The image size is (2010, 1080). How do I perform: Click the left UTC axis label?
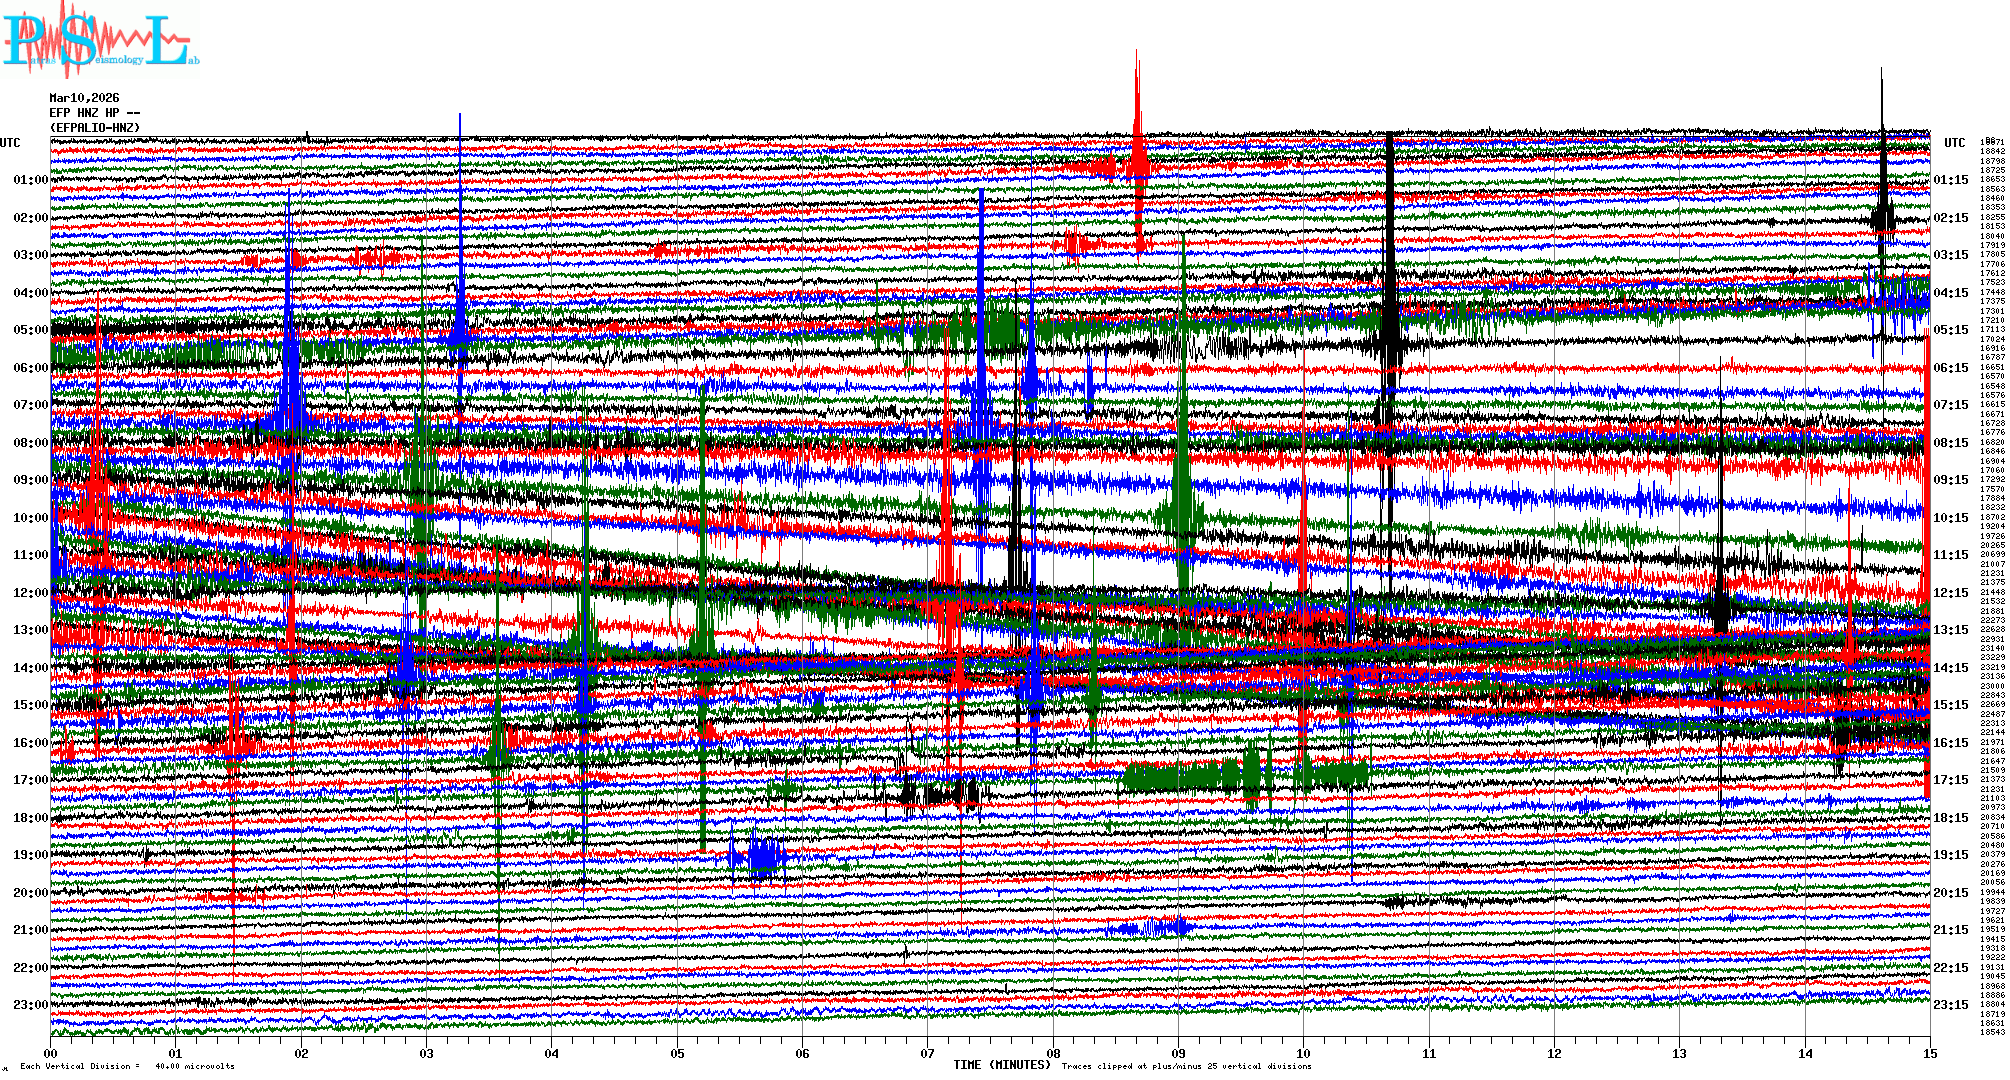click(10, 143)
